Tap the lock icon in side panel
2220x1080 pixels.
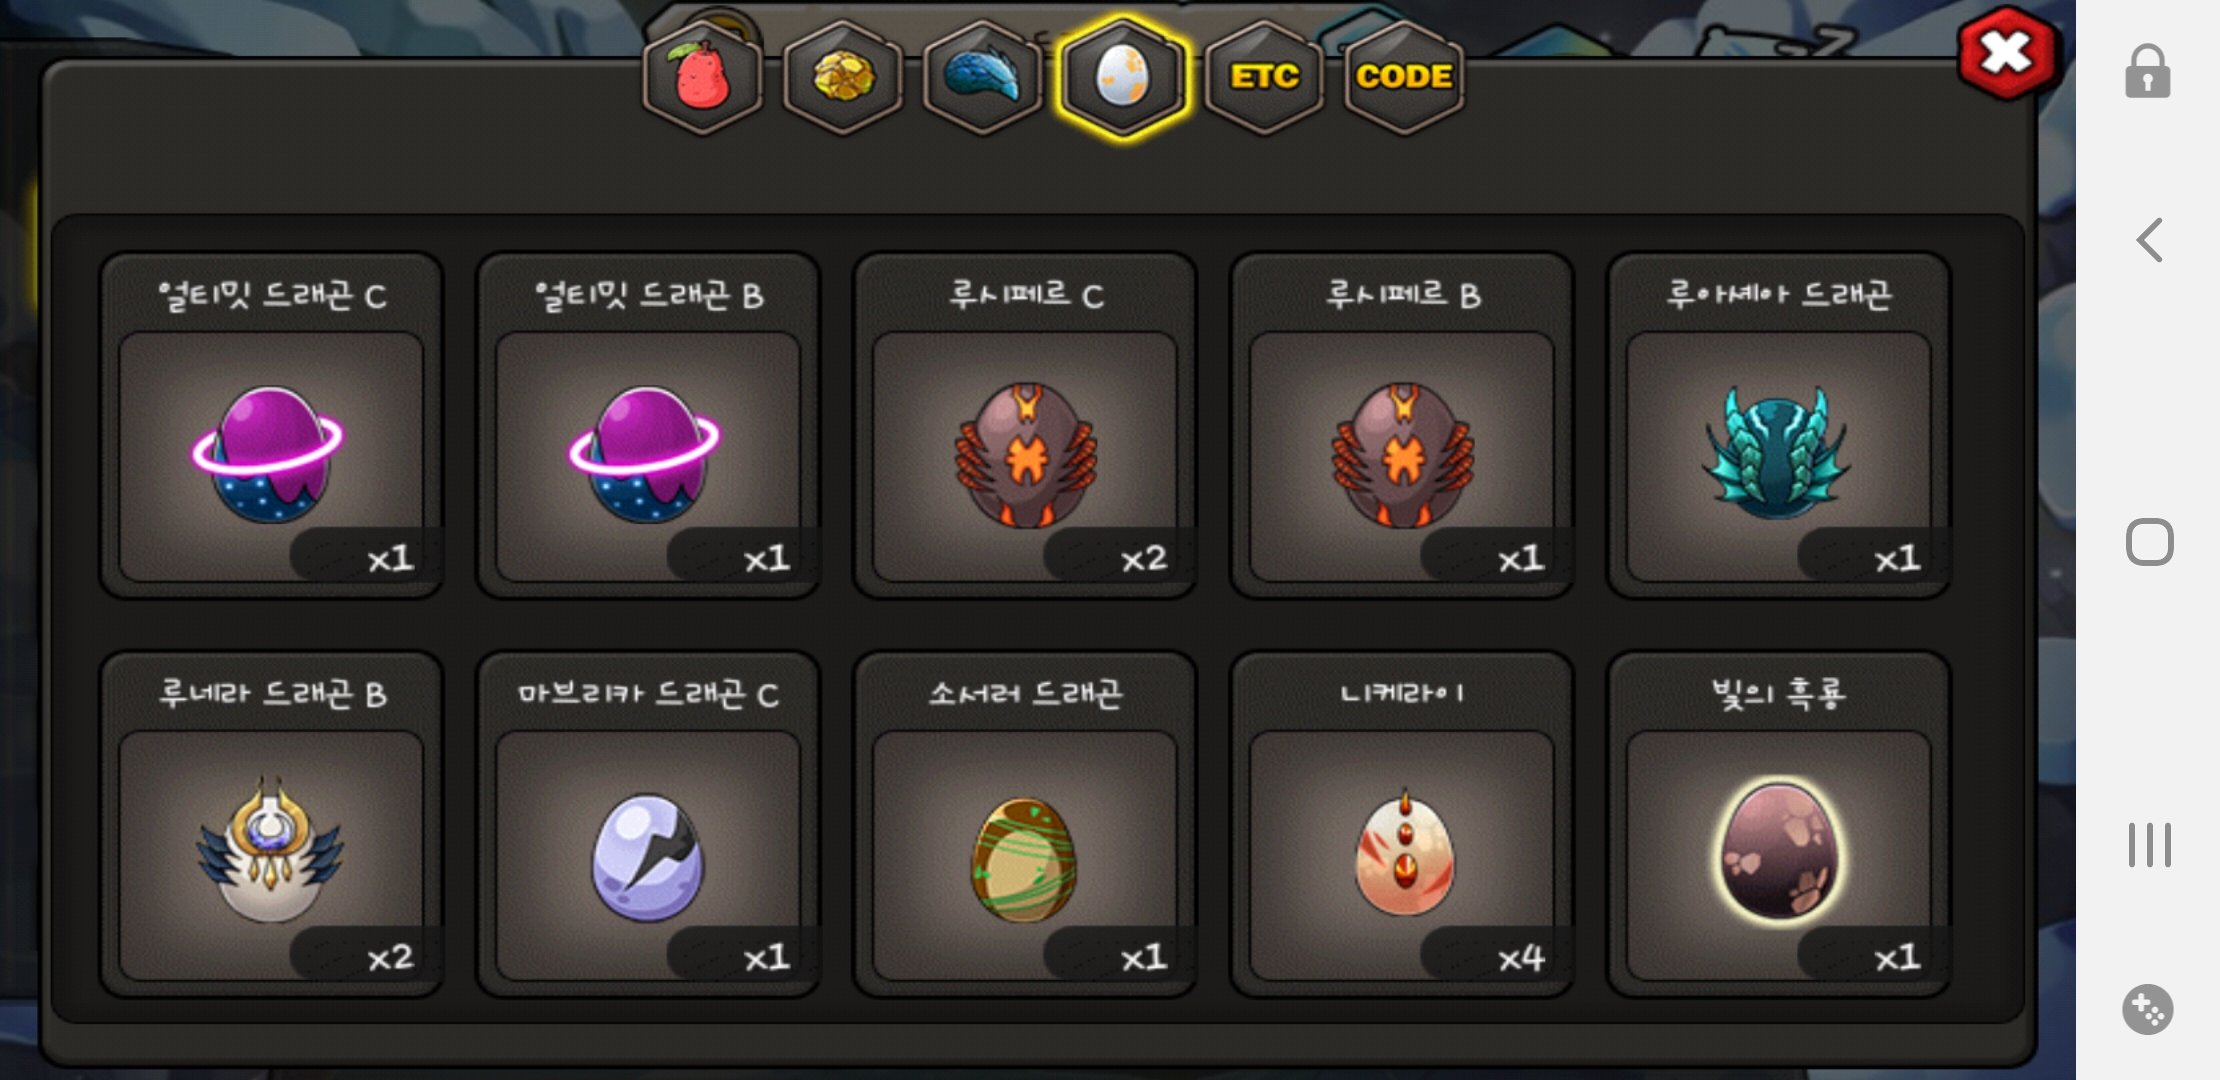click(2148, 71)
